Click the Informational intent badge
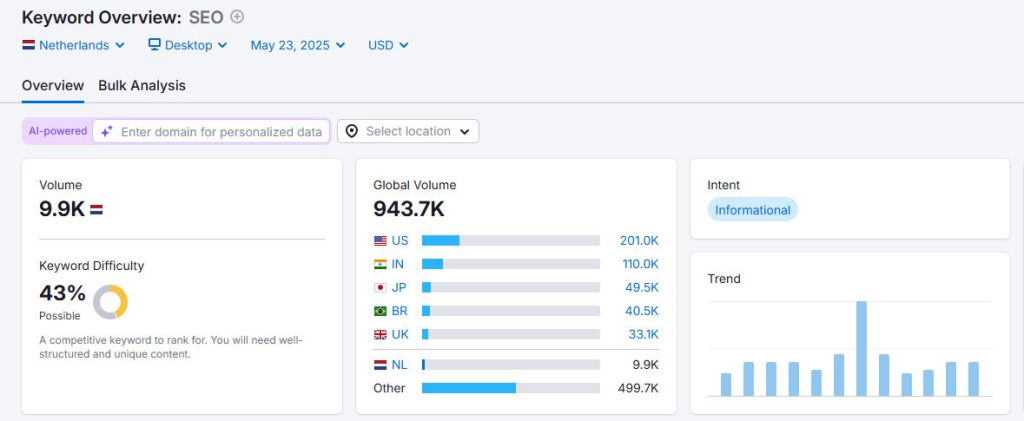This screenshot has height=421, width=1024. [x=752, y=210]
